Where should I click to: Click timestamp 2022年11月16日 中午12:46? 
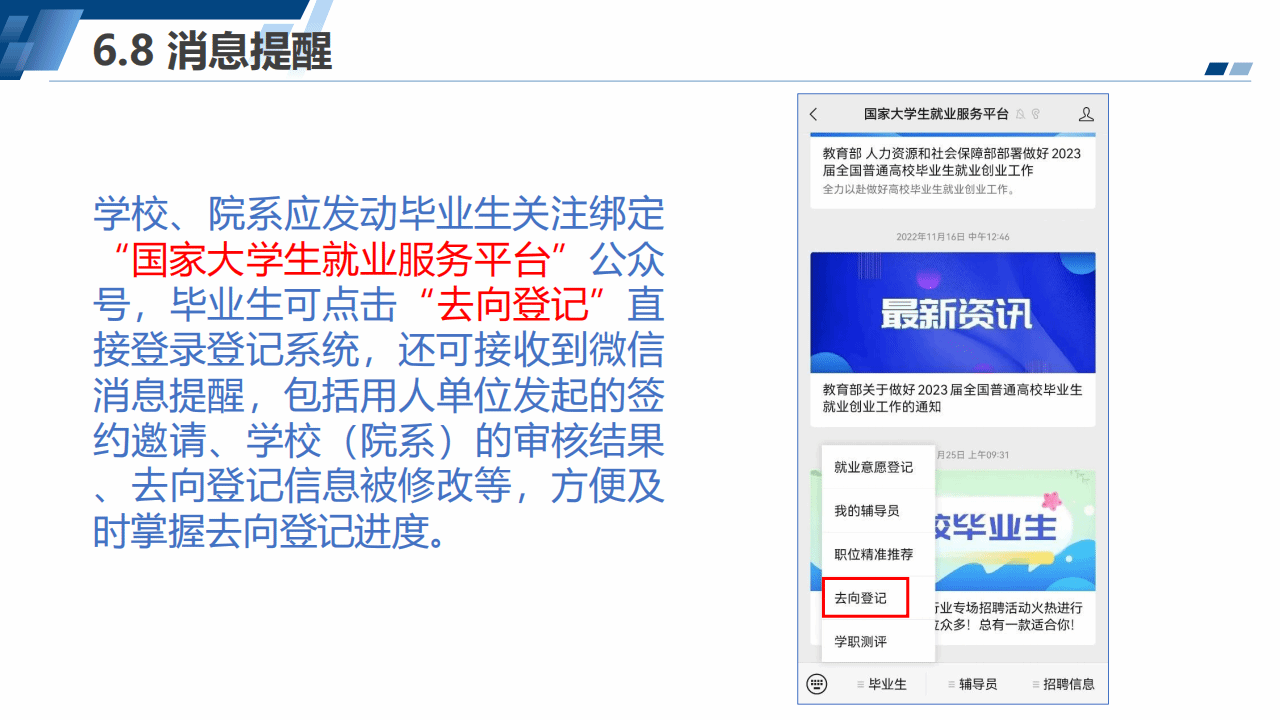[x=953, y=237]
